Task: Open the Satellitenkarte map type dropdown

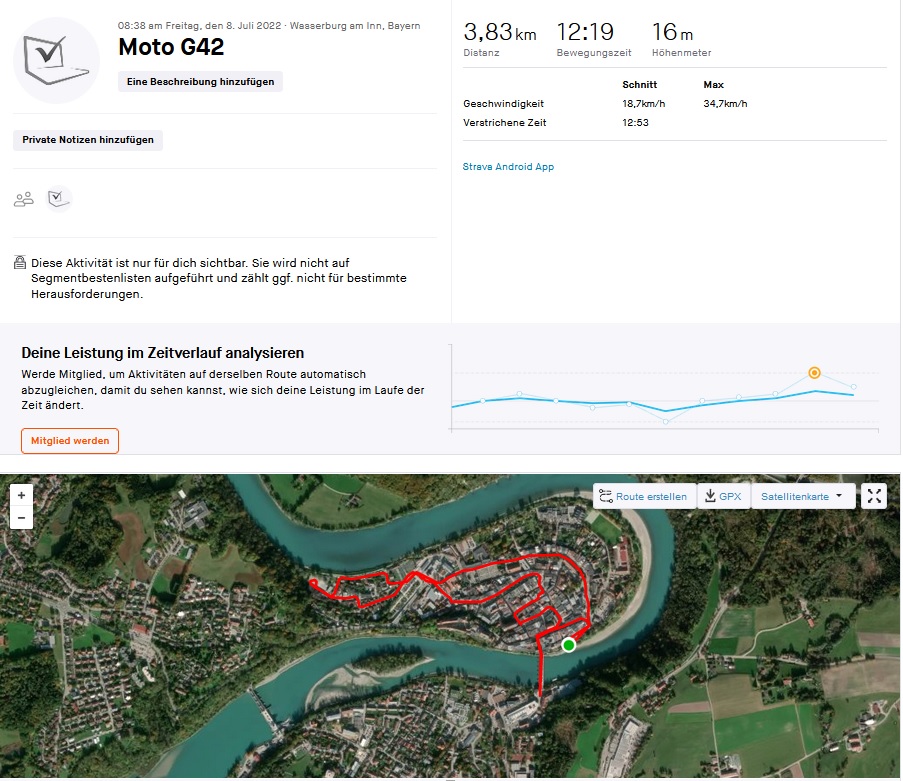Action: tap(803, 496)
